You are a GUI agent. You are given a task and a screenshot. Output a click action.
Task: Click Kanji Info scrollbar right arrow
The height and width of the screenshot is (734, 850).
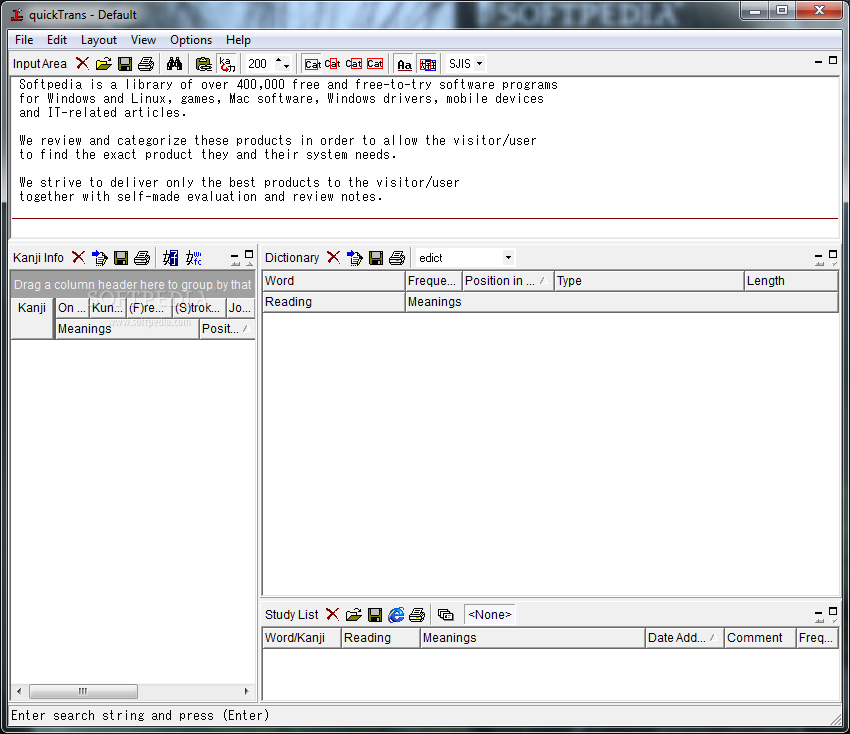247,691
